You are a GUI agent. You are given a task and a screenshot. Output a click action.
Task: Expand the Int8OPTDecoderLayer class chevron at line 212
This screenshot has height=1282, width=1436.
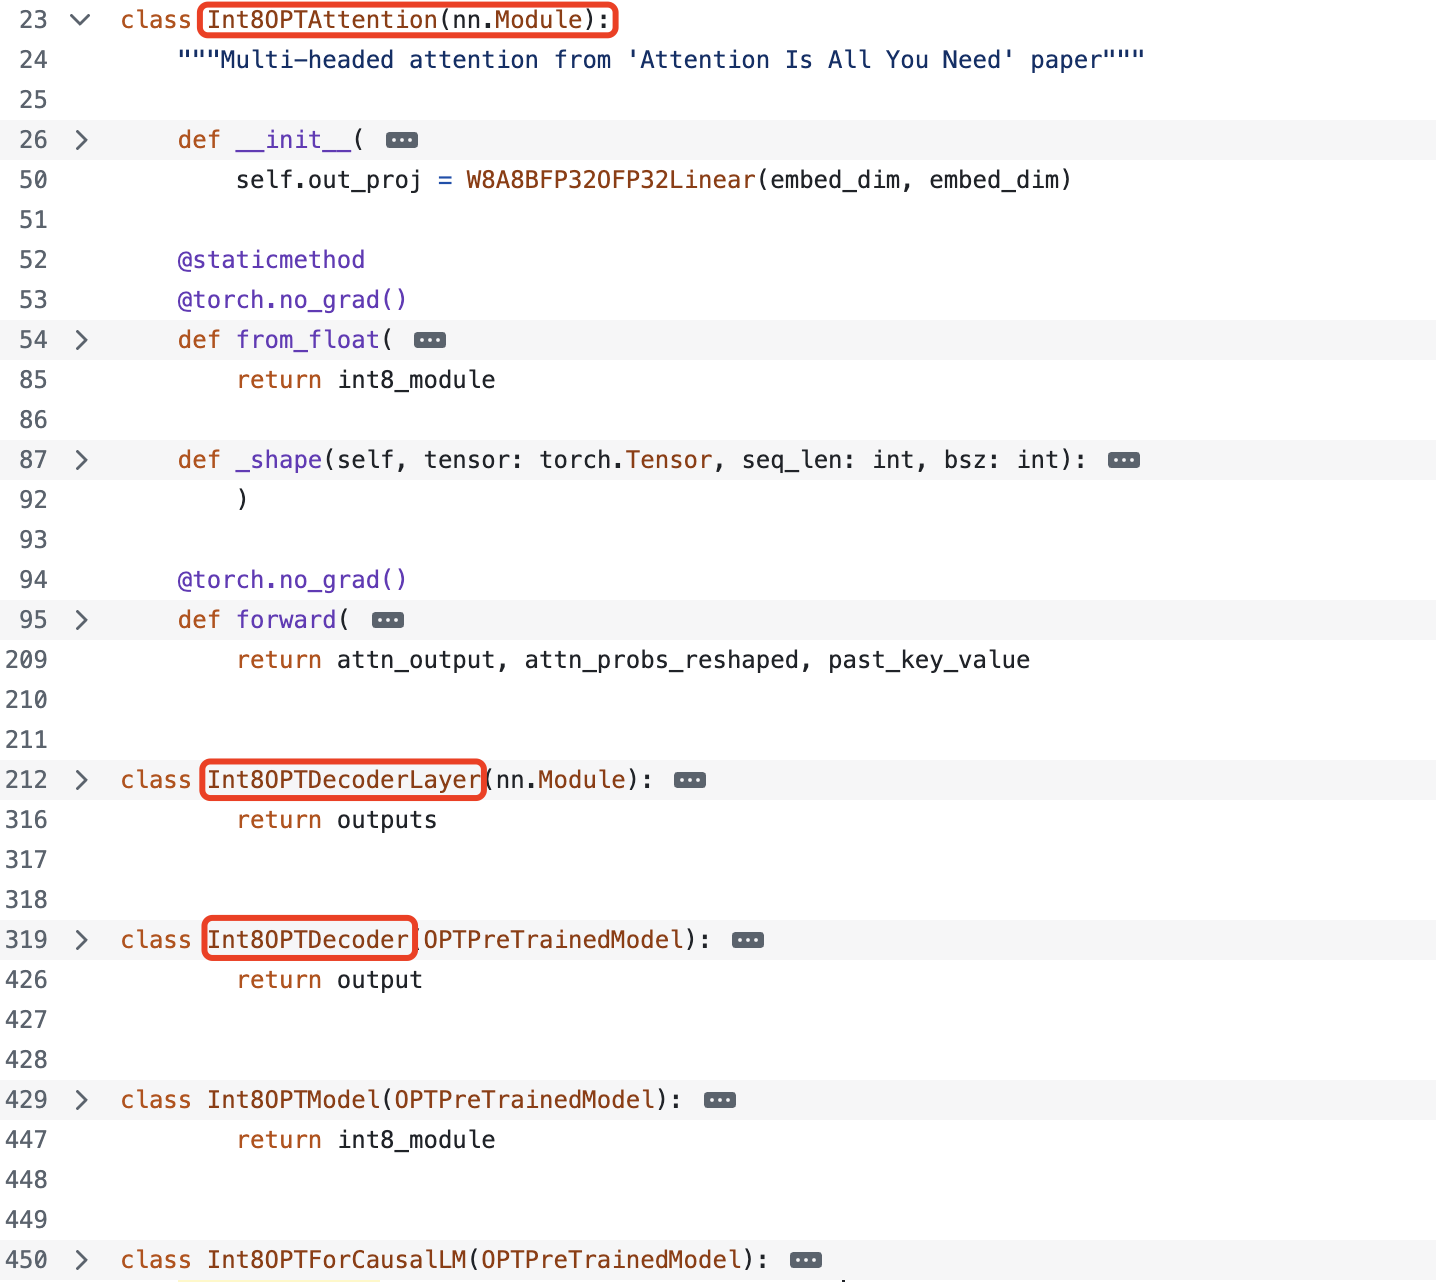[x=81, y=780]
